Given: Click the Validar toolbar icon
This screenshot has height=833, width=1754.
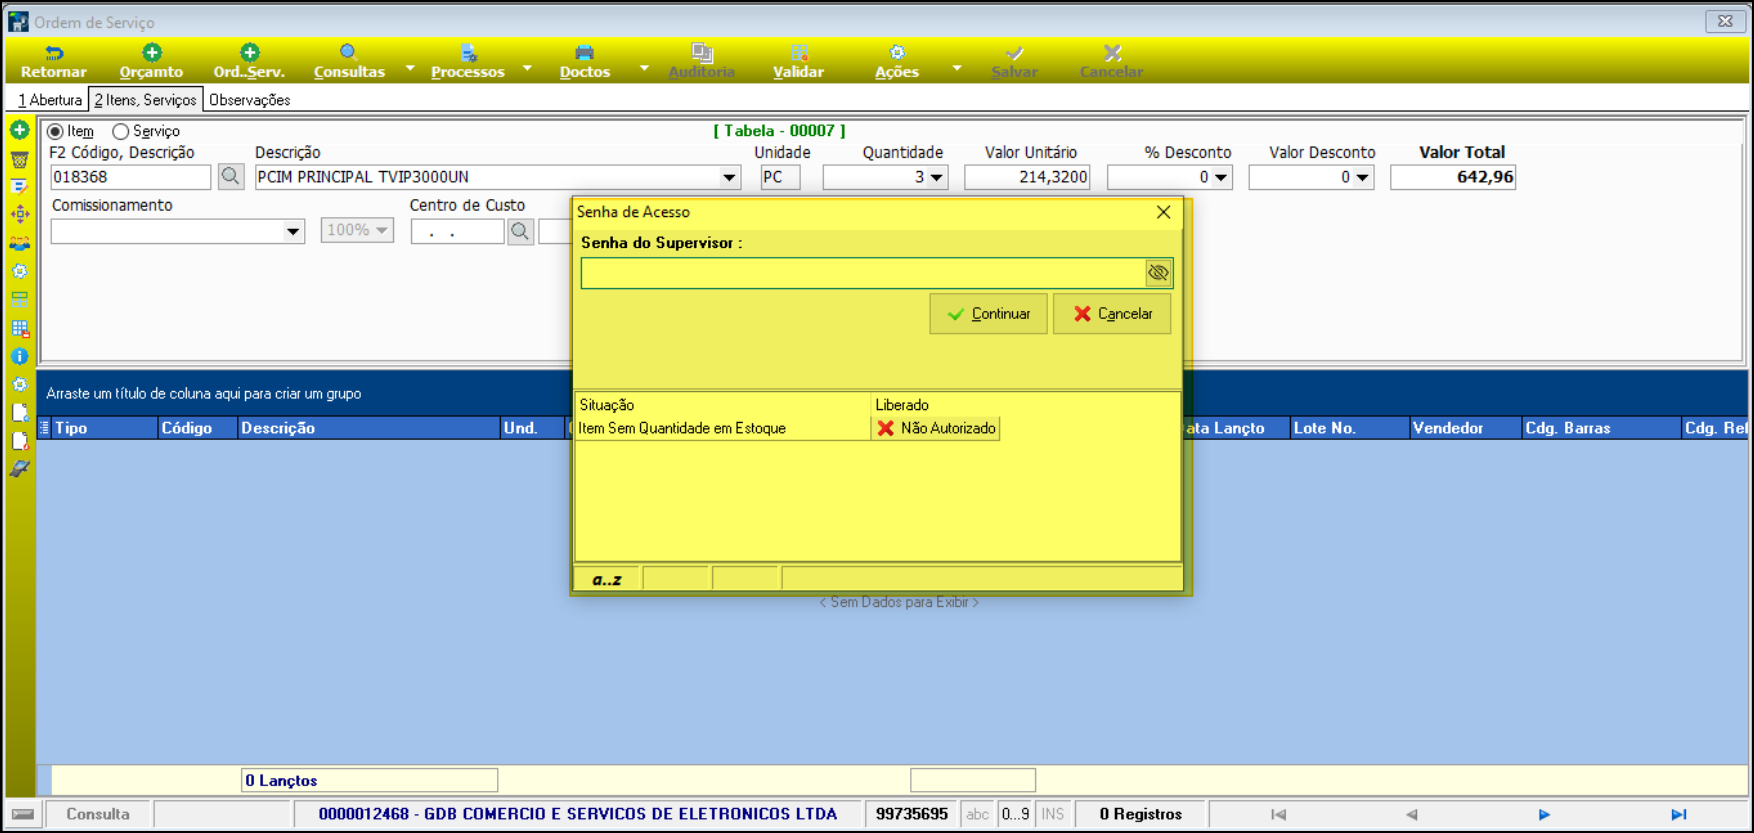Looking at the screenshot, I should pyautogui.click(x=798, y=53).
